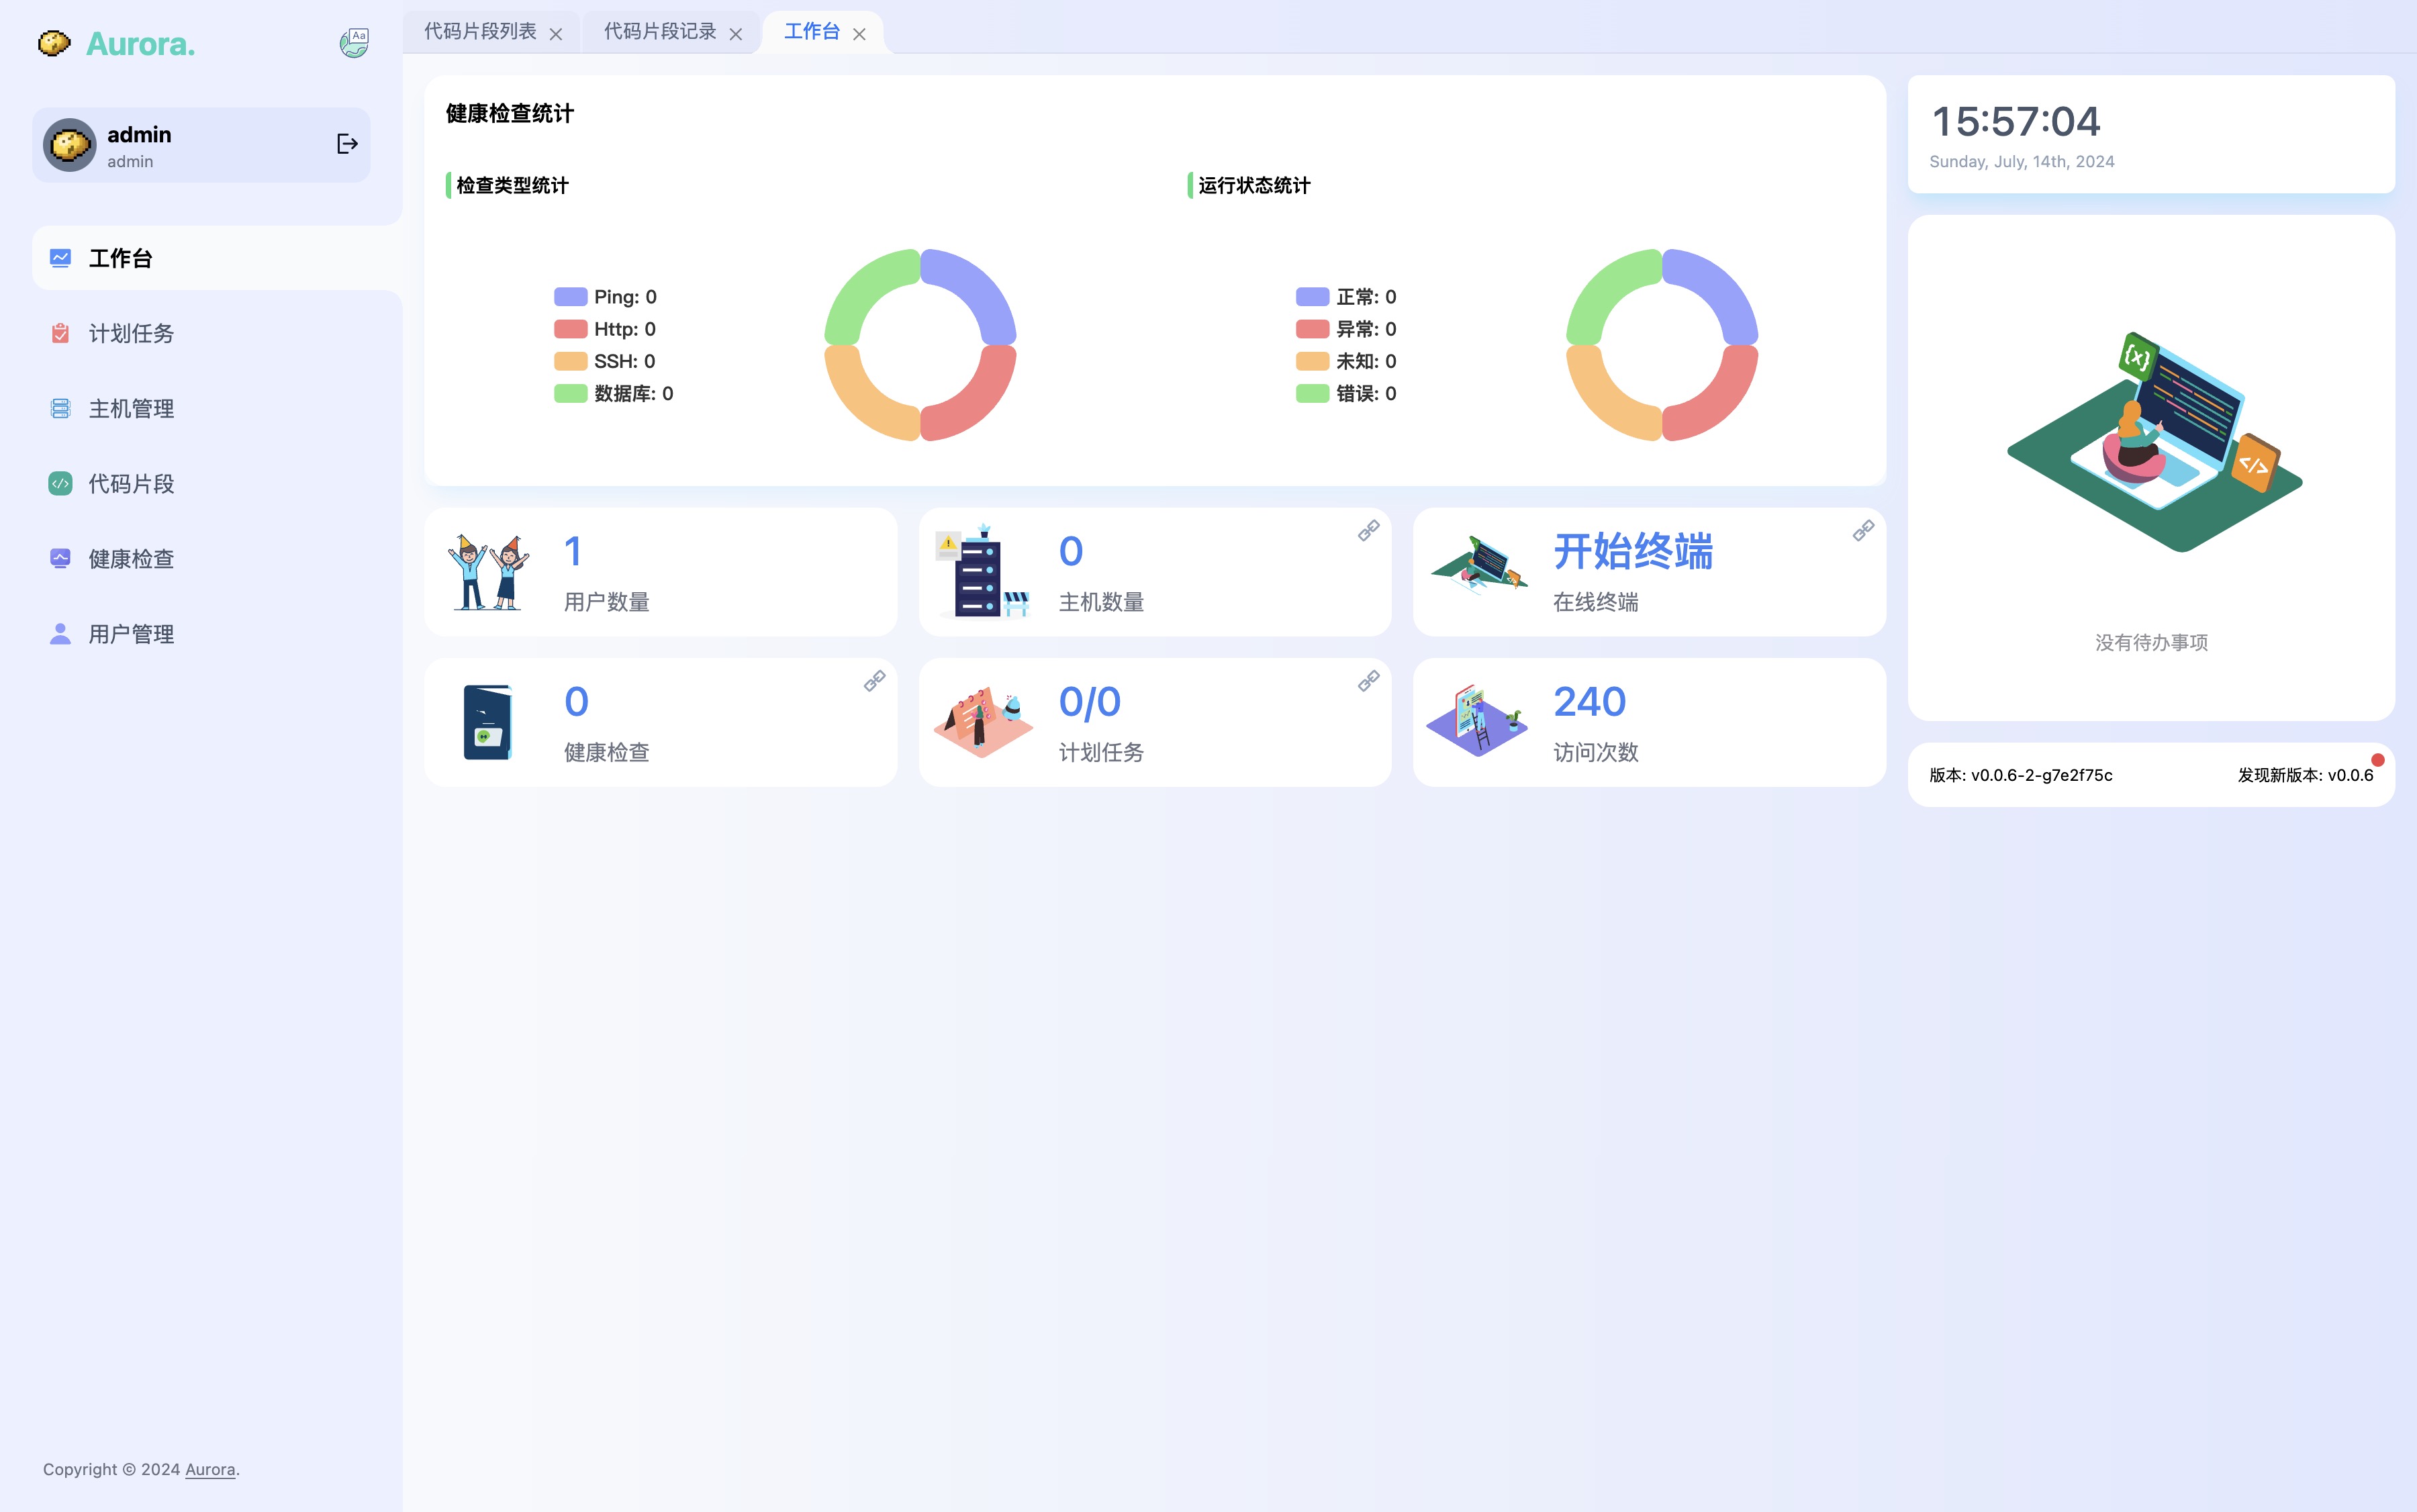Select the 工作台 sidebar icon
The height and width of the screenshot is (1512, 2417).
(60, 257)
